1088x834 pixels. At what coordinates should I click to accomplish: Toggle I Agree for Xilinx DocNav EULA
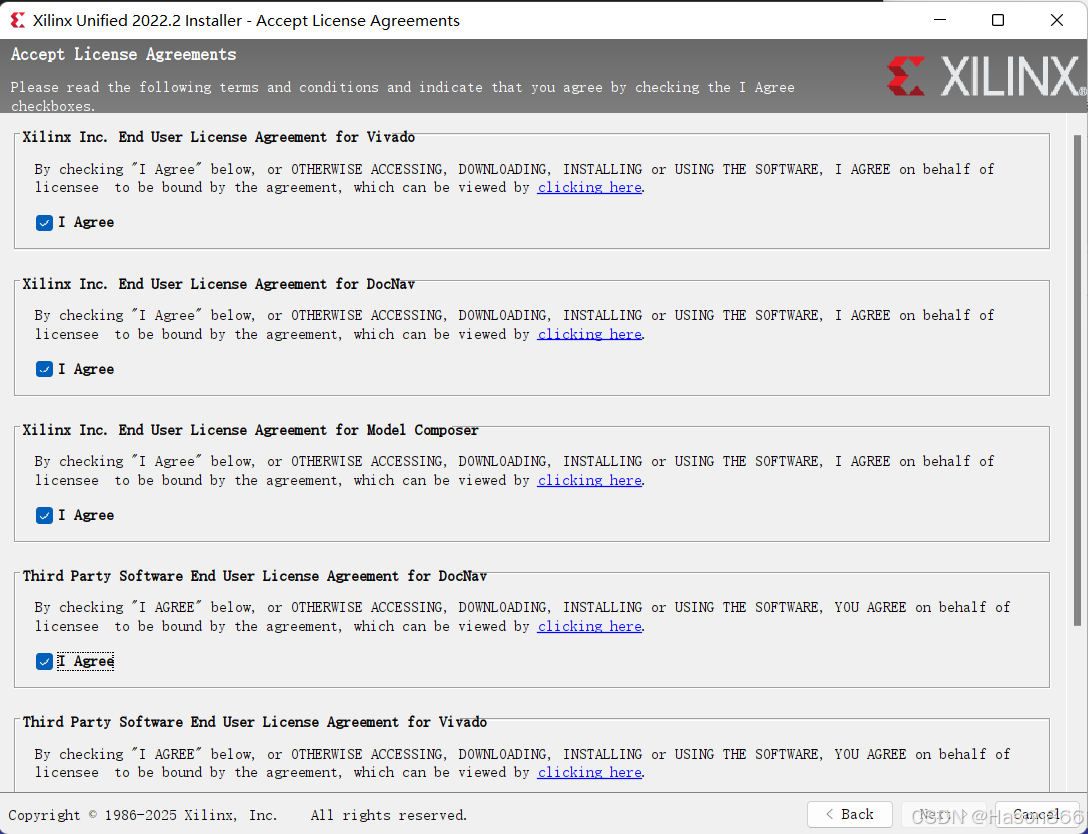click(44, 369)
